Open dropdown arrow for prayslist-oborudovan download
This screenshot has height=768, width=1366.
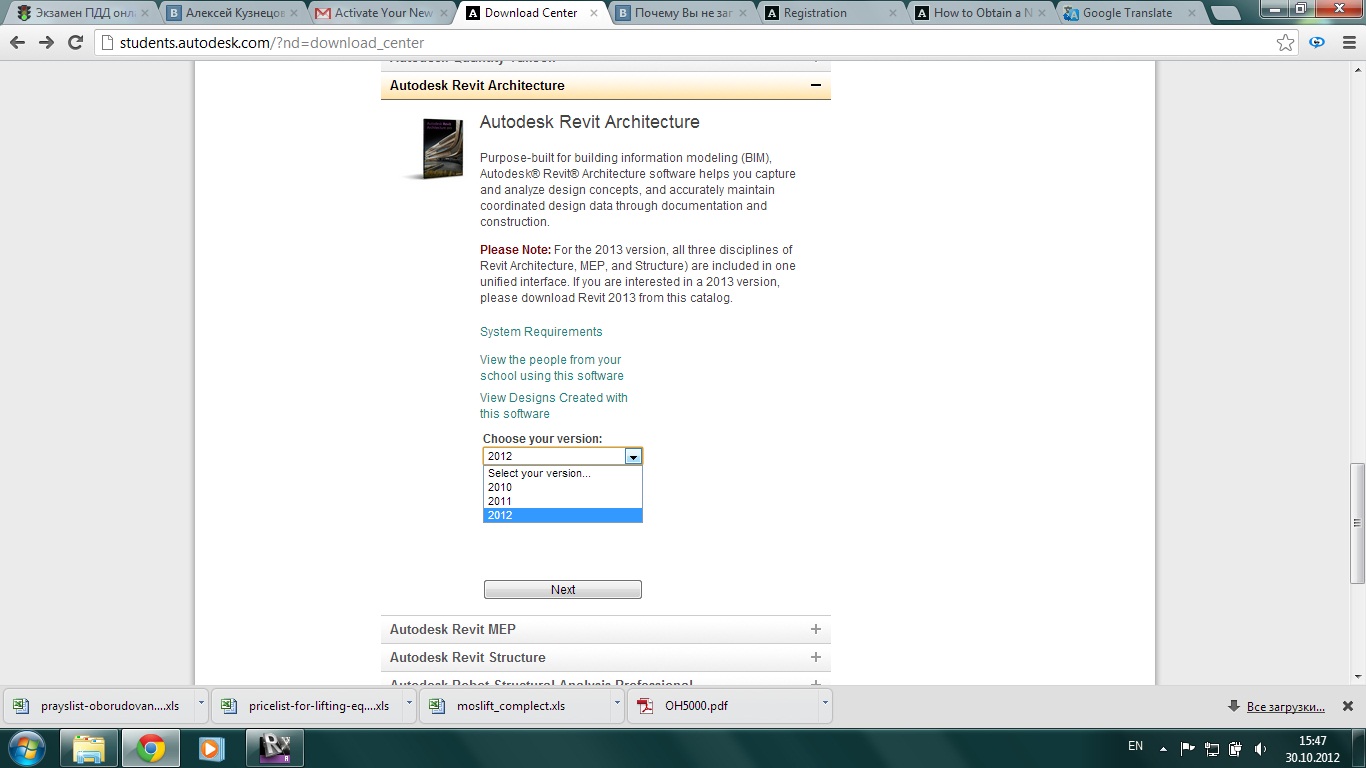pos(201,704)
